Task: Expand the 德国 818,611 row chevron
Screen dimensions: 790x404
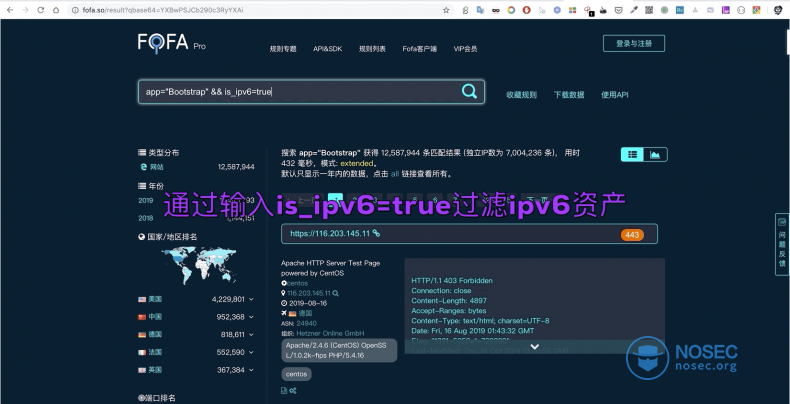Action: pyautogui.click(x=251, y=334)
